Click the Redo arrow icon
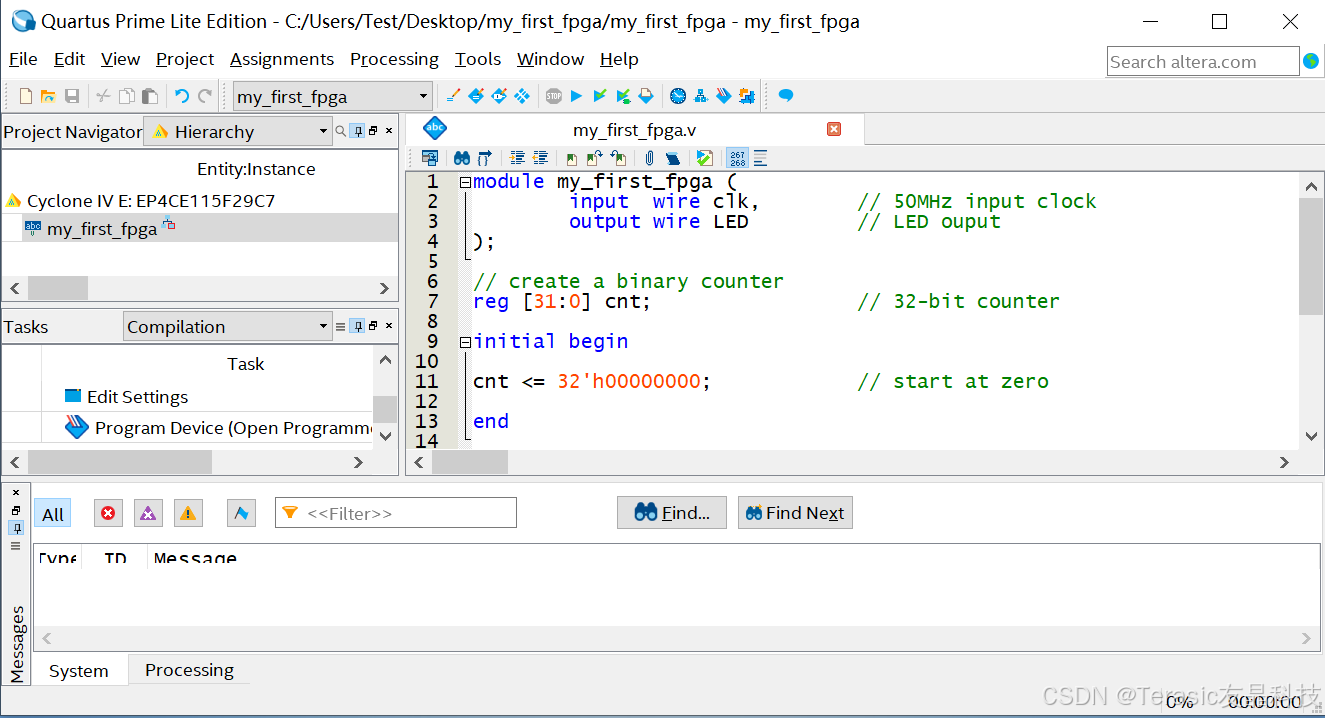Screen dimensions: 1325x718 (x=205, y=96)
